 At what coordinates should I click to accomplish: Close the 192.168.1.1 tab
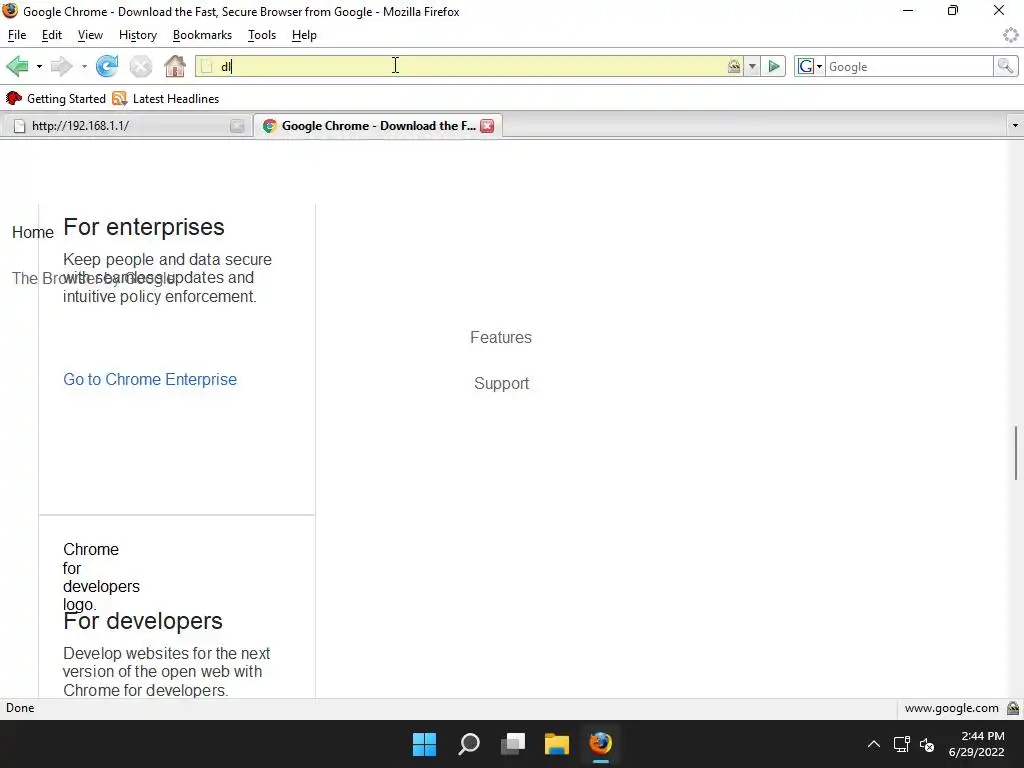(237, 126)
